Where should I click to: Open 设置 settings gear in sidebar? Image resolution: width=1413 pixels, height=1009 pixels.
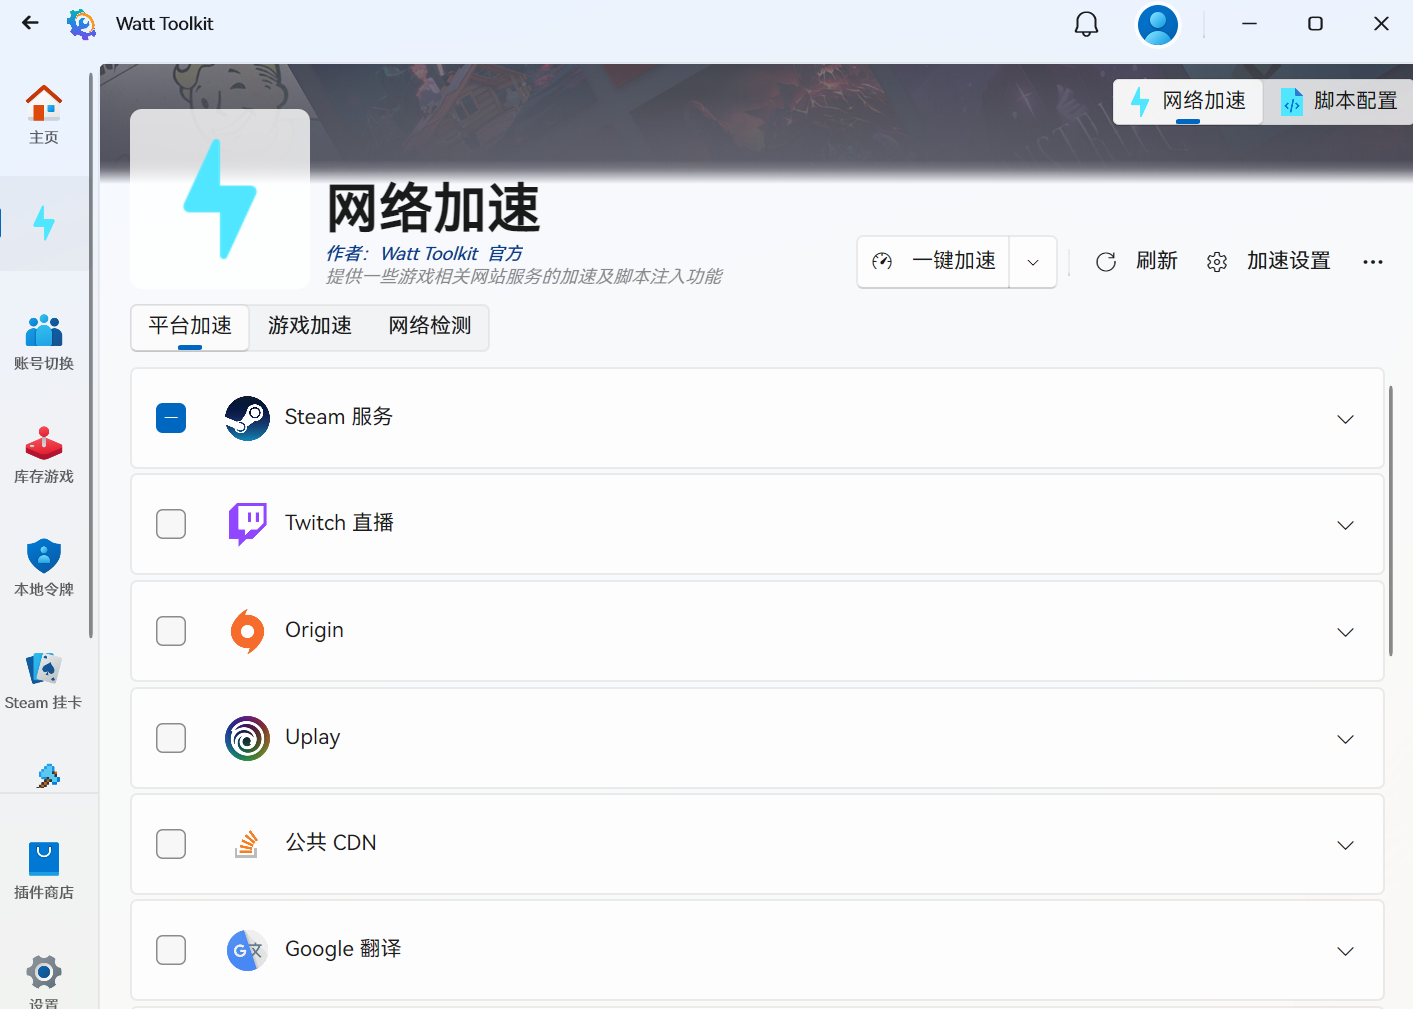click(44, 980)
